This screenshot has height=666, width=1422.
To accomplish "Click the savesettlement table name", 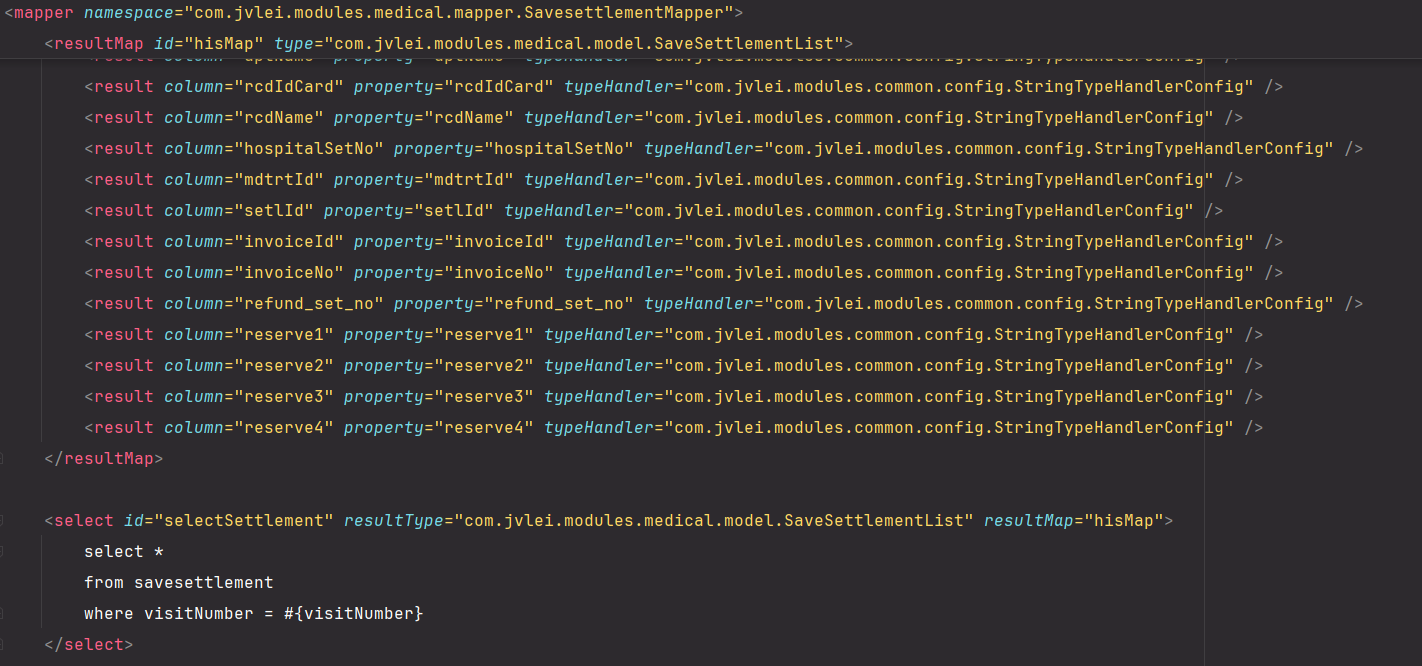I will coord(204,583).
